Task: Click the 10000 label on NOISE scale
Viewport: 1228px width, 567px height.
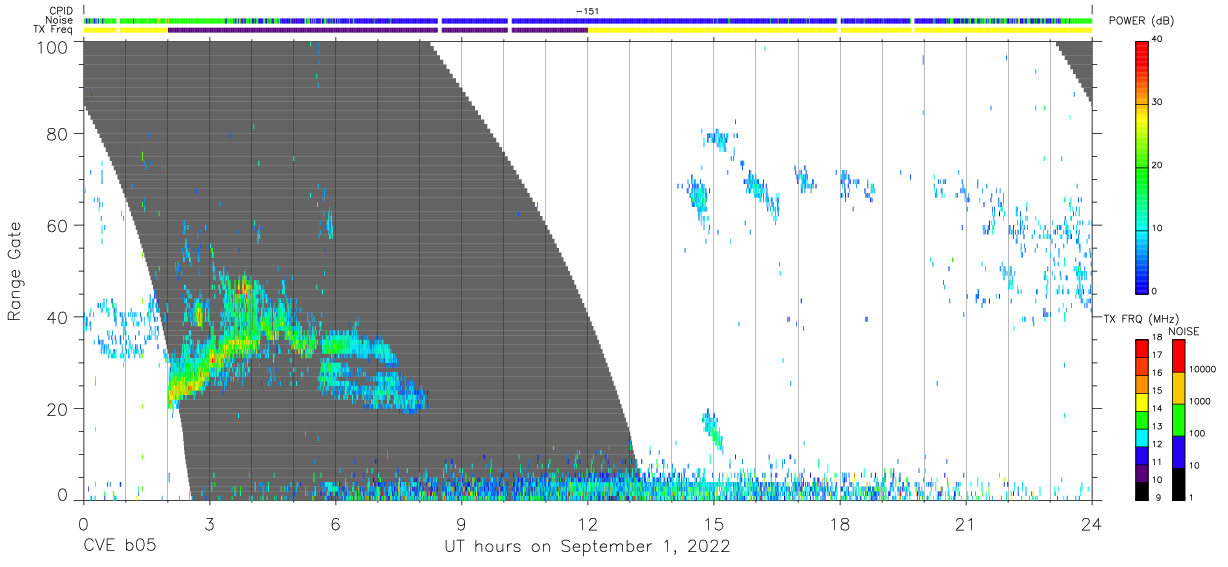Action: point(1203,368)
